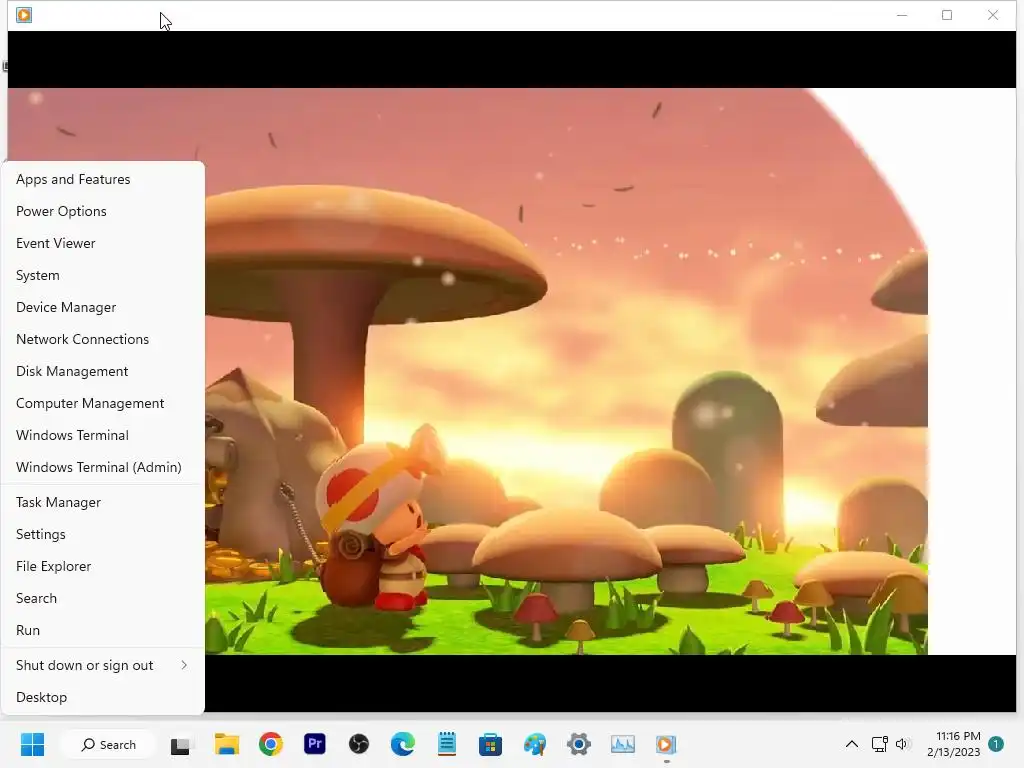Show hidden system tray icons
Screen dimensions: 1024x768
pyautogui.click(x=852, y=744)
